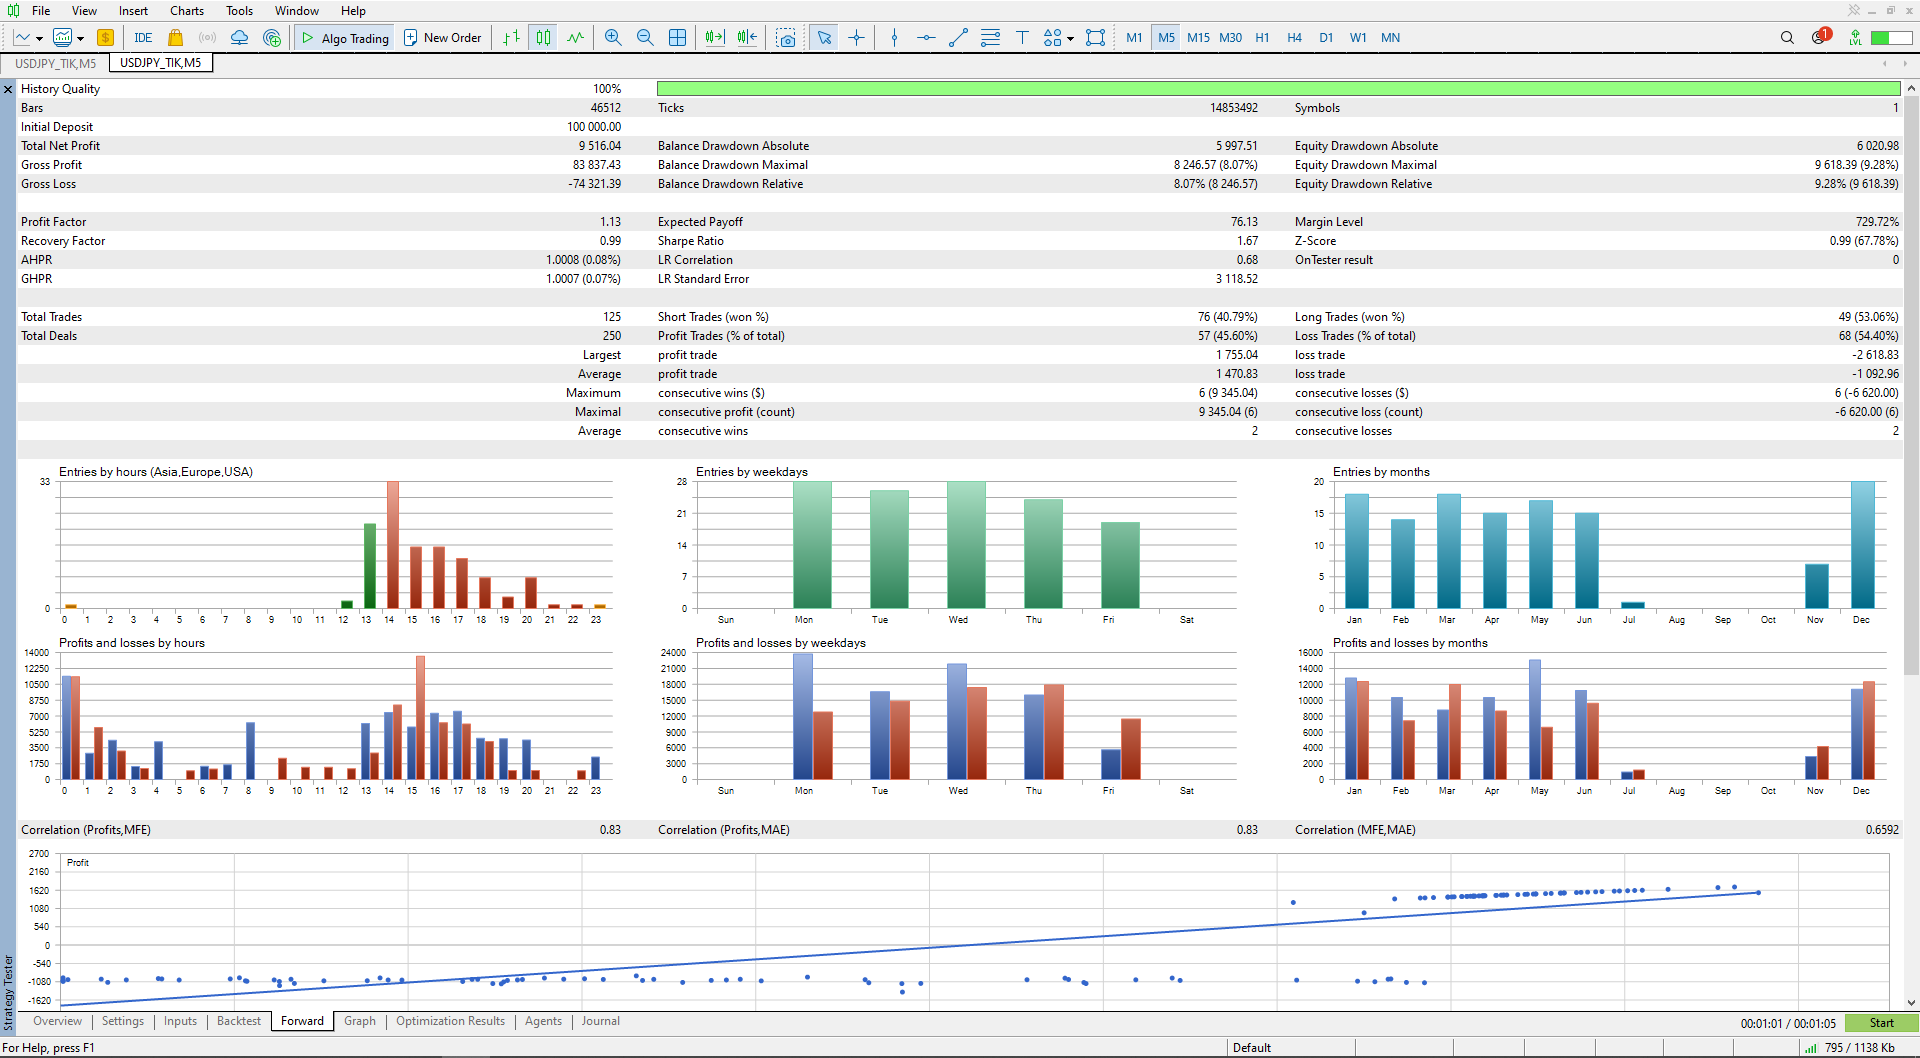Select the equidistant channel tool
Image resolution: width=1920 pixels, height=1058 pixels.
point(990,38)
